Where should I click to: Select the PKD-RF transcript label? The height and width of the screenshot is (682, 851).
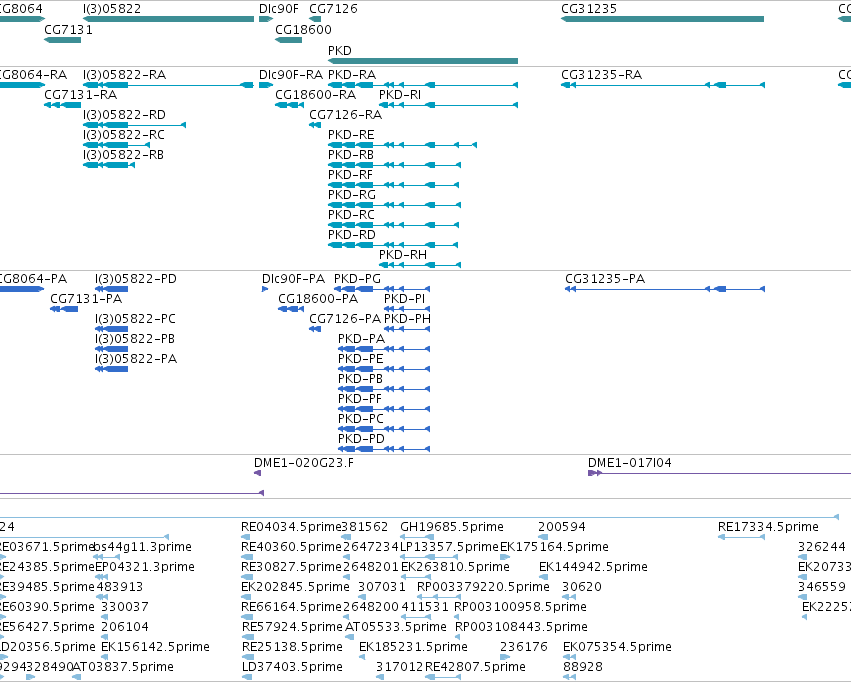[351, 175]
